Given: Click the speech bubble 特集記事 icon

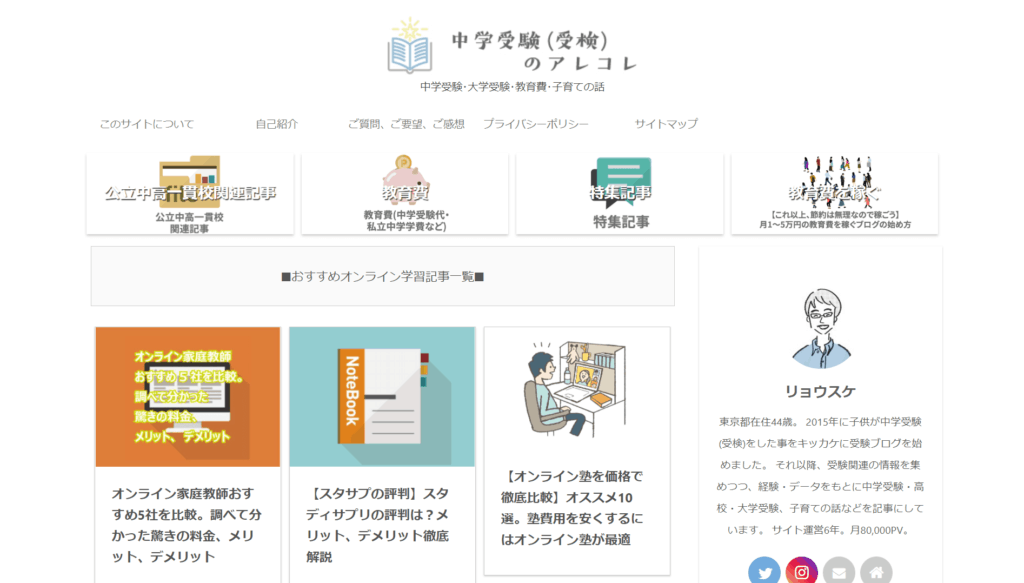Looking at the screenshot, I should (620, 181).
